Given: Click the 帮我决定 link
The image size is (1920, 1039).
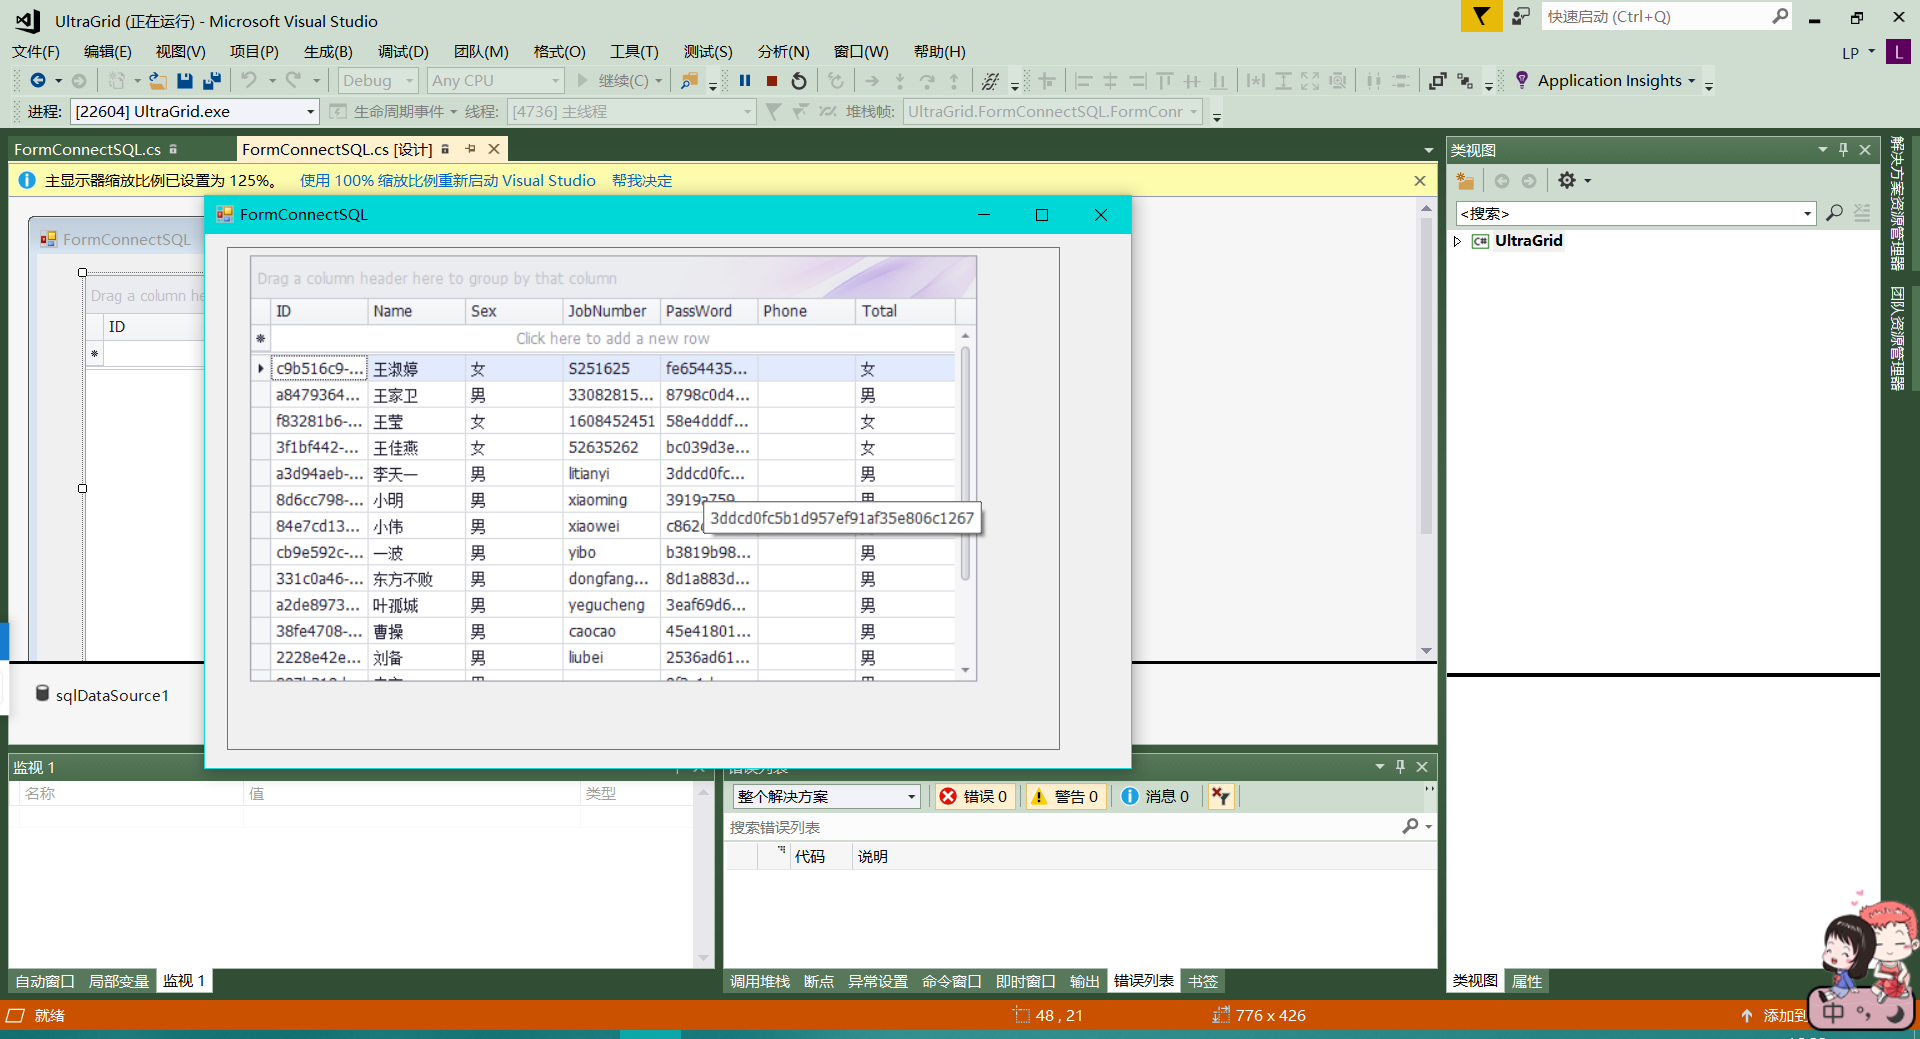Looking at the screenshot, I should coord(642,181).
